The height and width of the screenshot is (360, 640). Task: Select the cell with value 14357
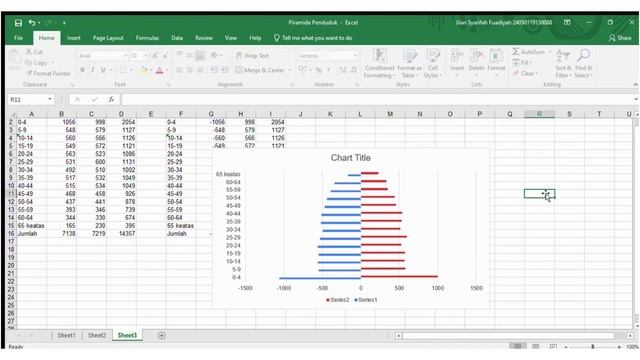(121, 234)
